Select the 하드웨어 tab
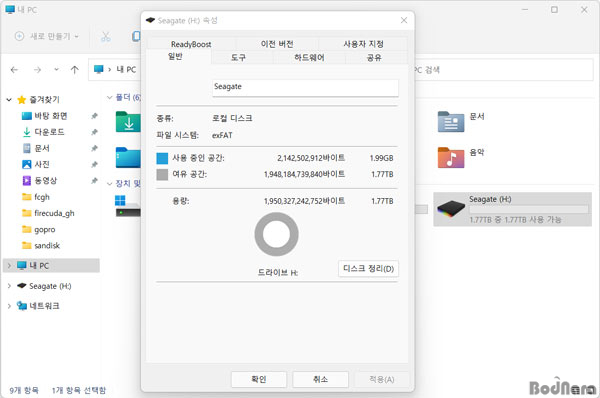The image size is (600, 398). coord(309,57)
